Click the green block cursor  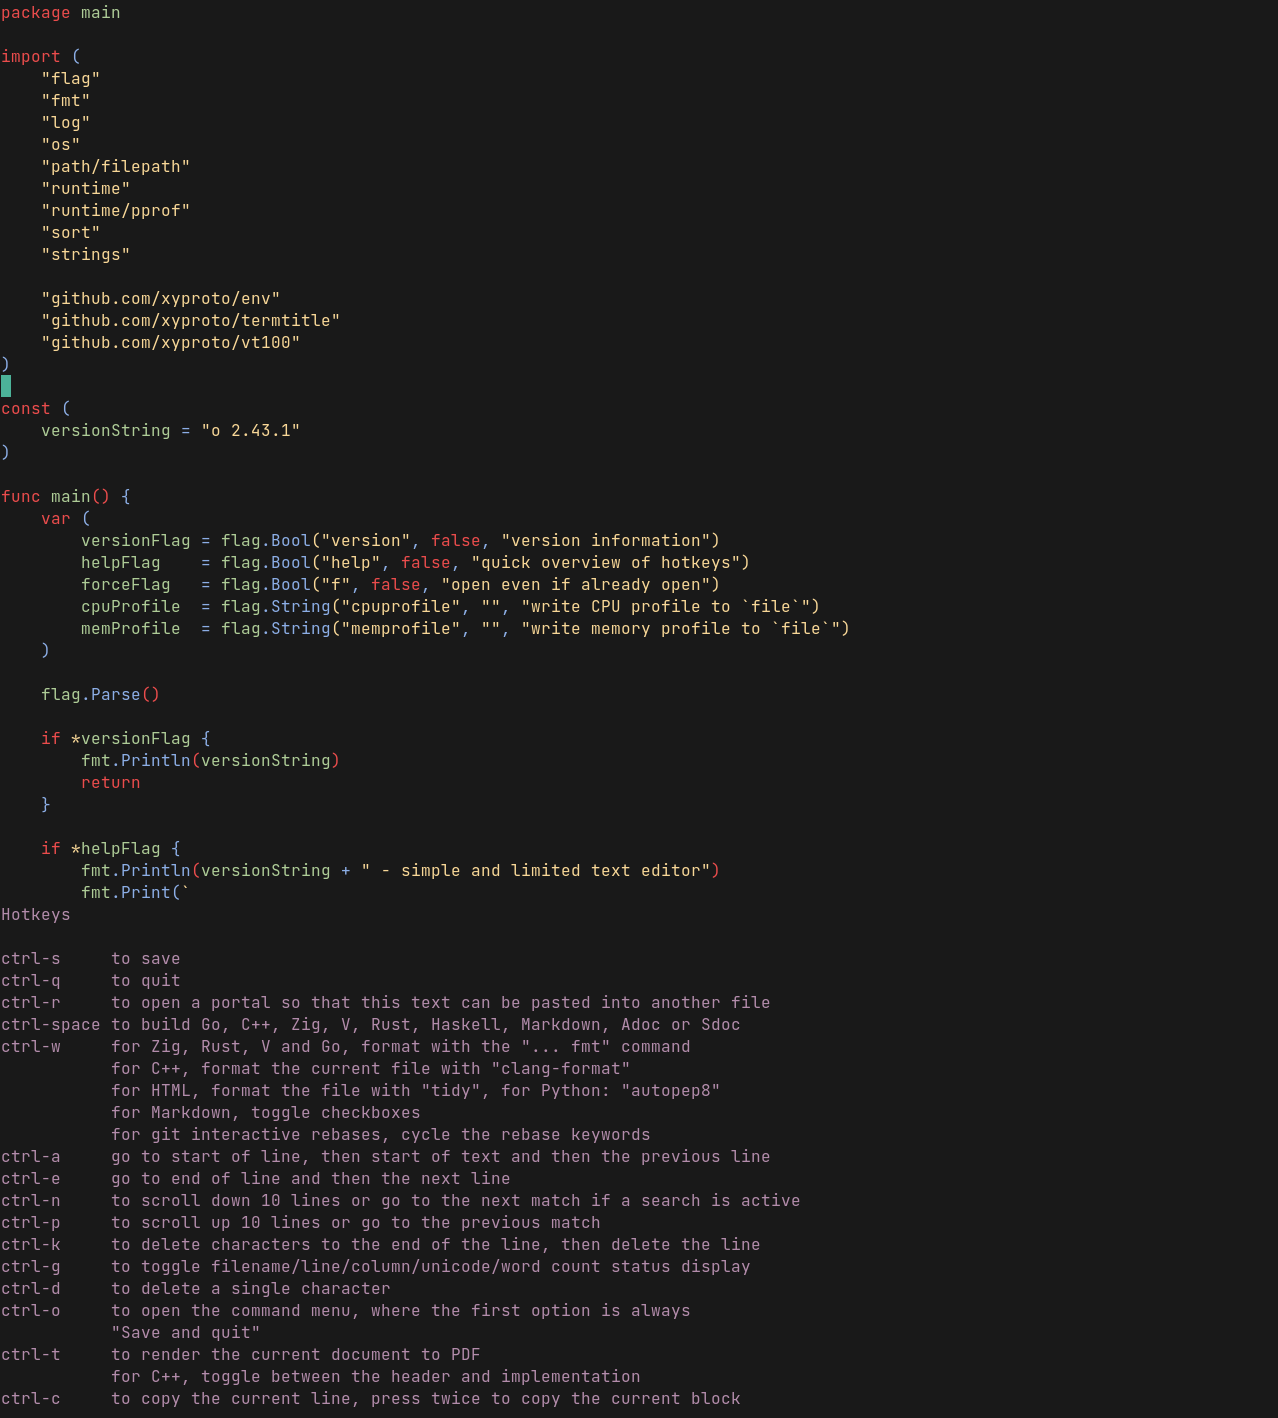(x=6, y=386)
